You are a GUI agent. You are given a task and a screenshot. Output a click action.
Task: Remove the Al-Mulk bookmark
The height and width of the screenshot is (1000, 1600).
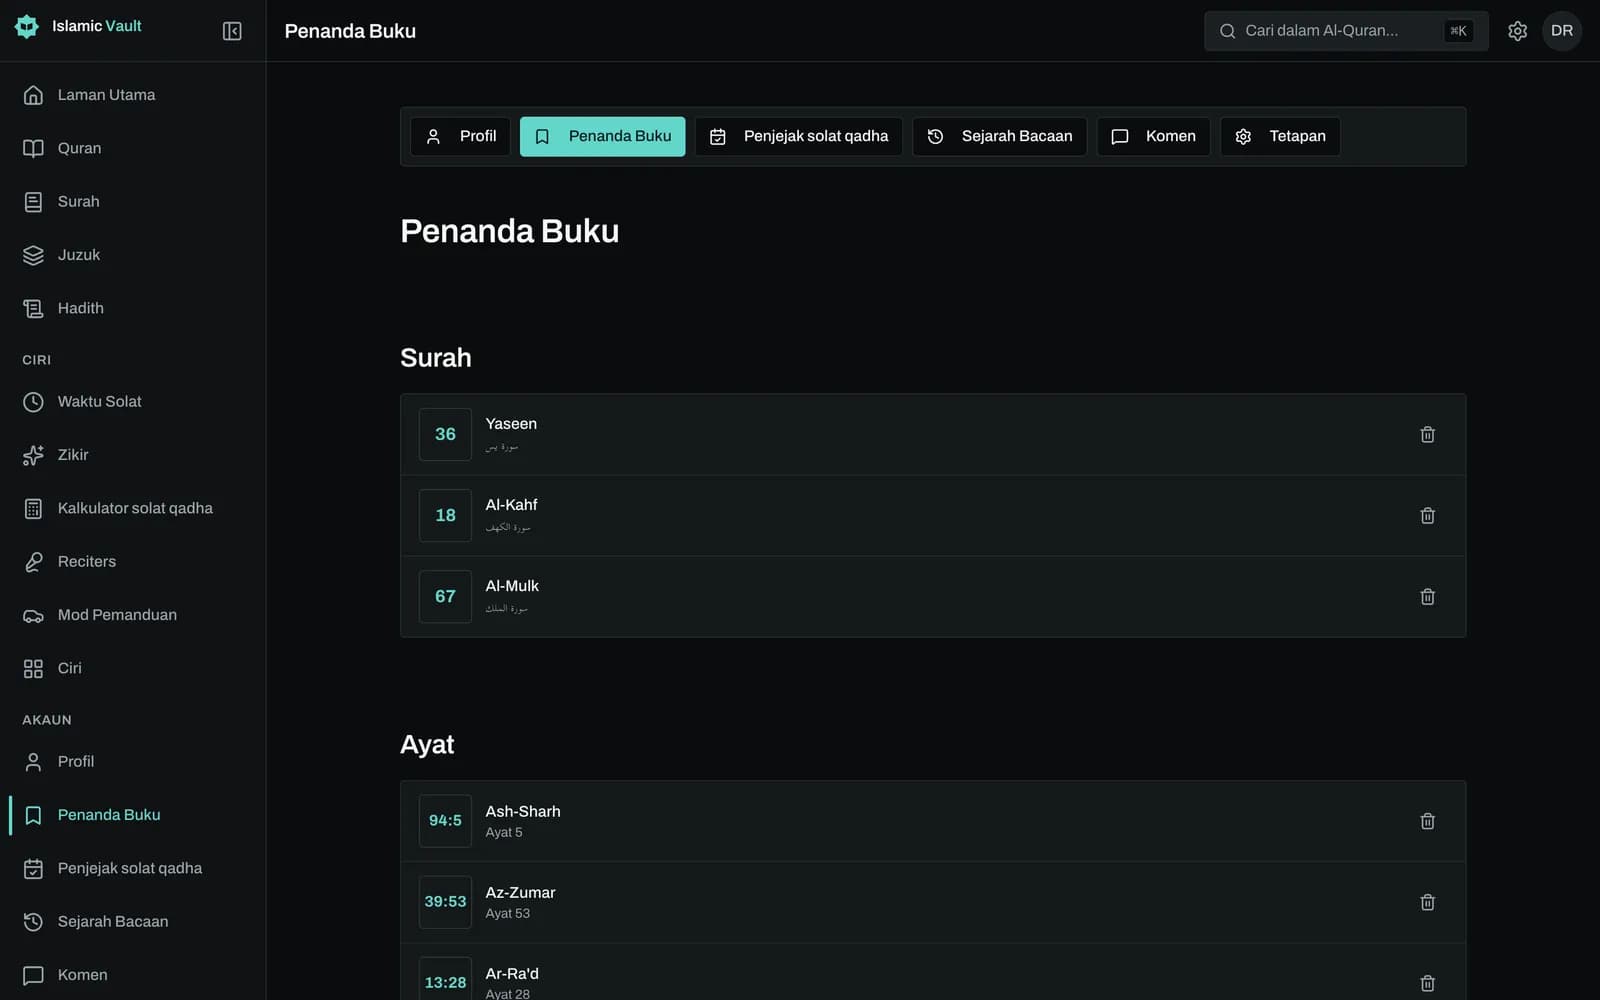pos(1427,596)
